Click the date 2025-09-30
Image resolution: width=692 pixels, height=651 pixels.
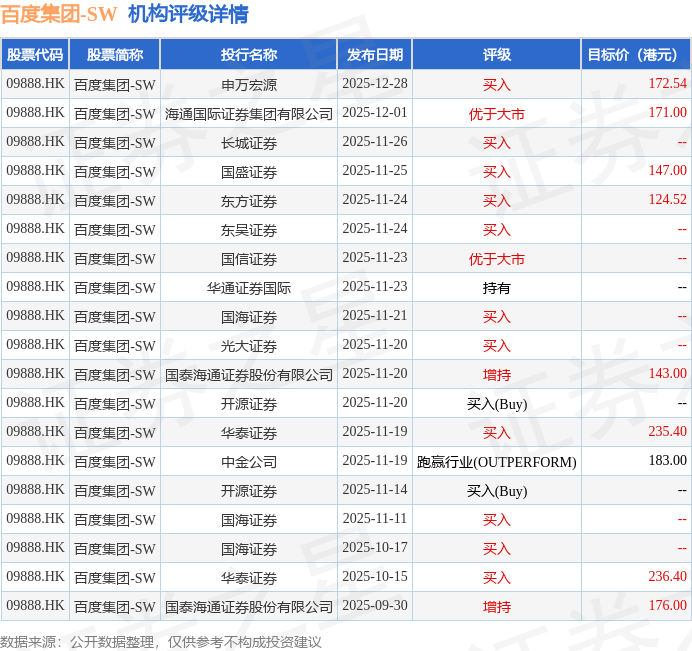click(x=375, y=606)
